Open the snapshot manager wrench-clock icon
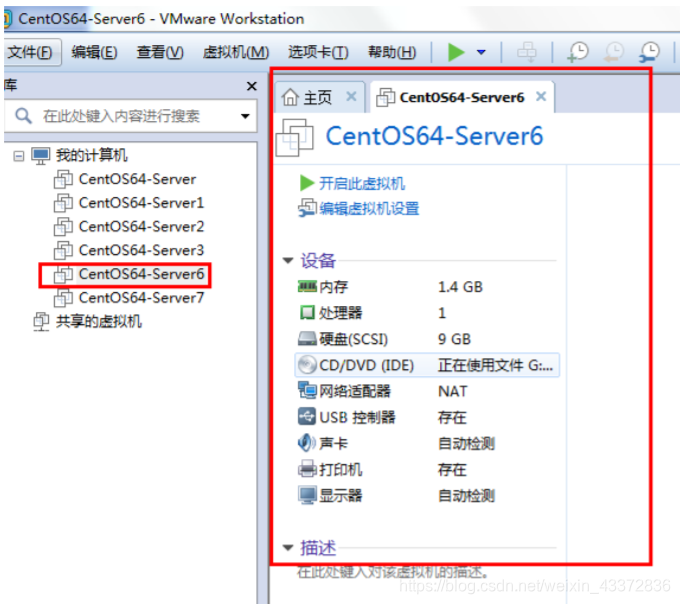 (649, 52)
